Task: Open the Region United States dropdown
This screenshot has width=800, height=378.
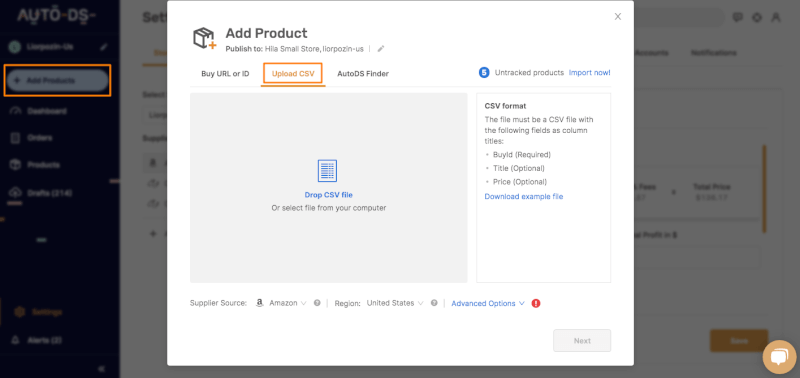Action: pos(395,303)
